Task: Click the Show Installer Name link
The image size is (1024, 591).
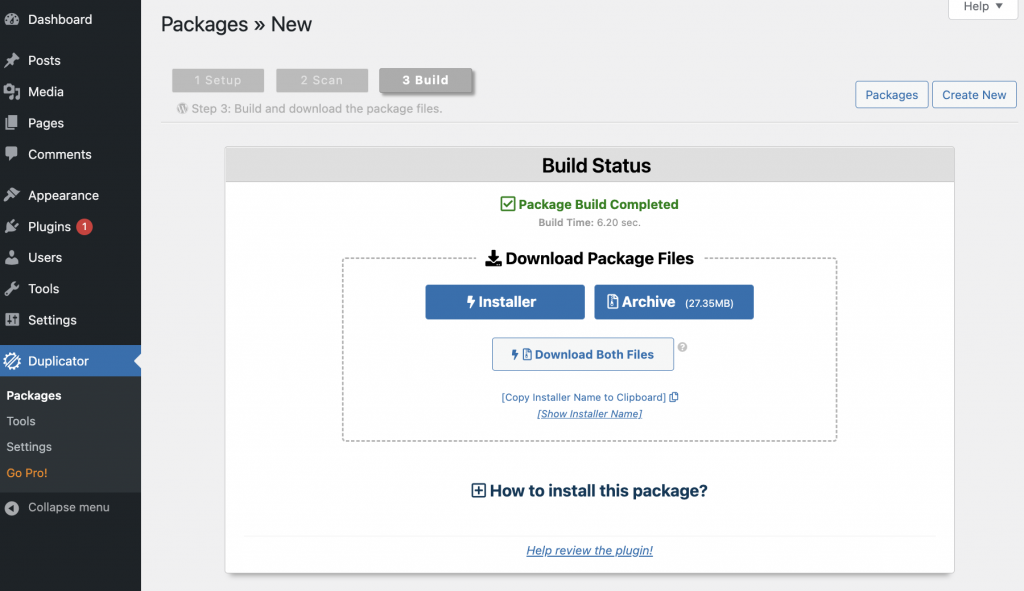Action: pyautogui.click(x=589, y=413)
